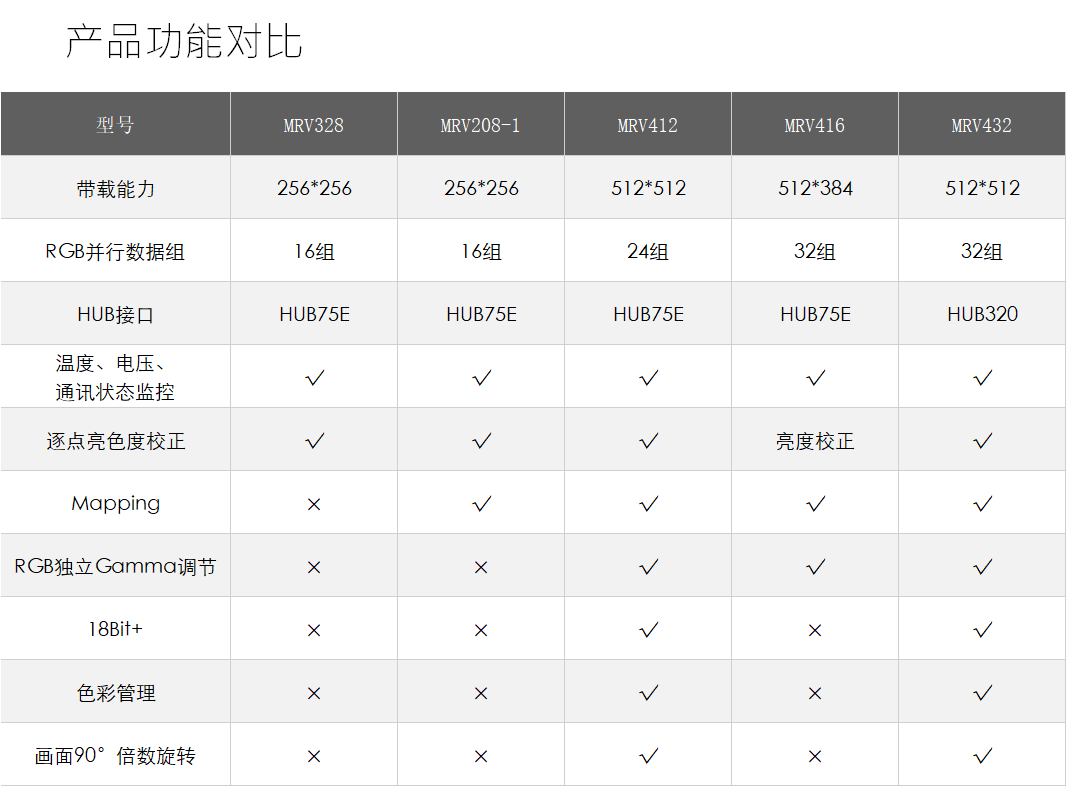Click the 32组 cell under MRV432
The image size is (1066, 786).
tap(982, 252)
